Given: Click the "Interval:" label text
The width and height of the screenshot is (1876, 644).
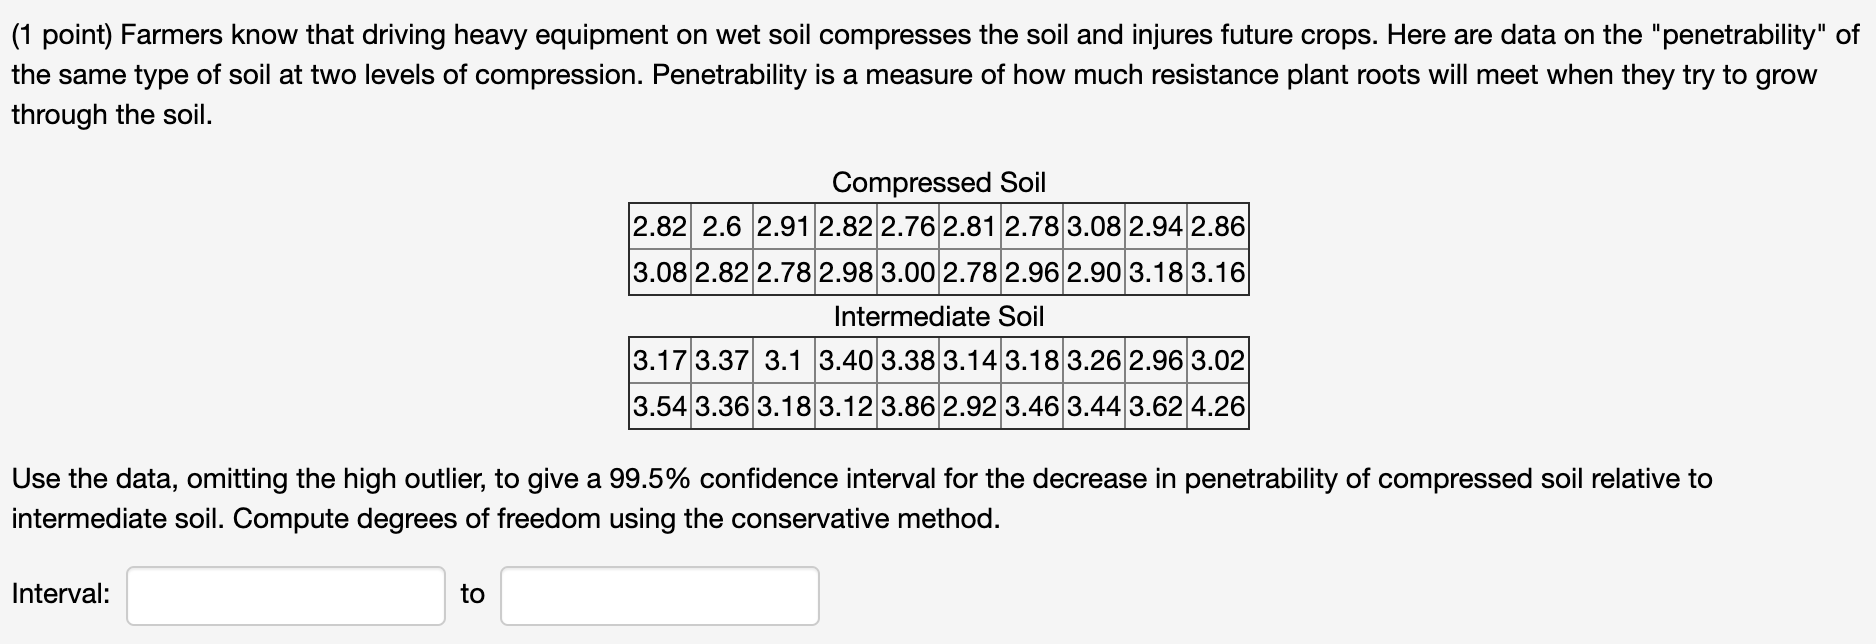Looking at the screenshot, I should pyautogui.click(x=61, y=594).
